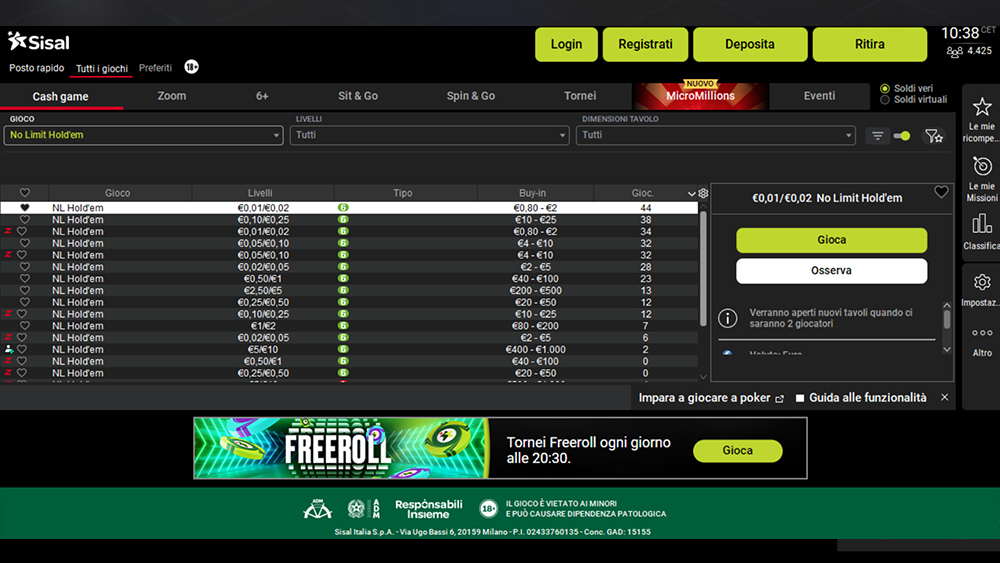Switch to the 6+ tab

[262, 96]
